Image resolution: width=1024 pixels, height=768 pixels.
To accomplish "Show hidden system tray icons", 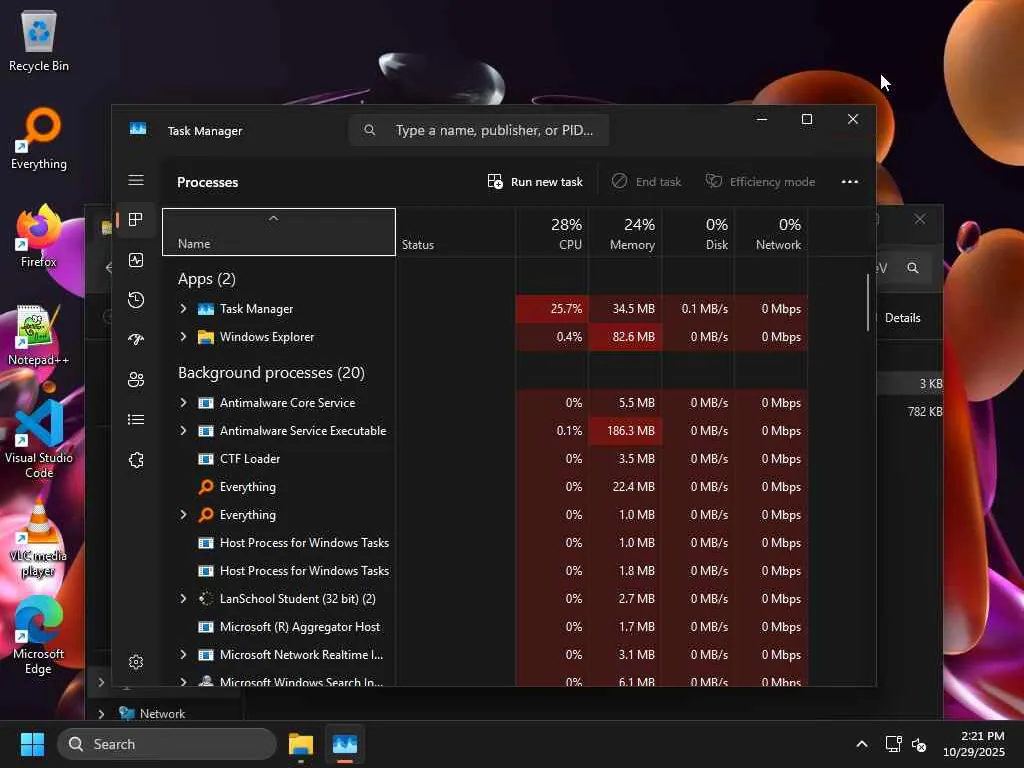I will click(x=862, y=744).
